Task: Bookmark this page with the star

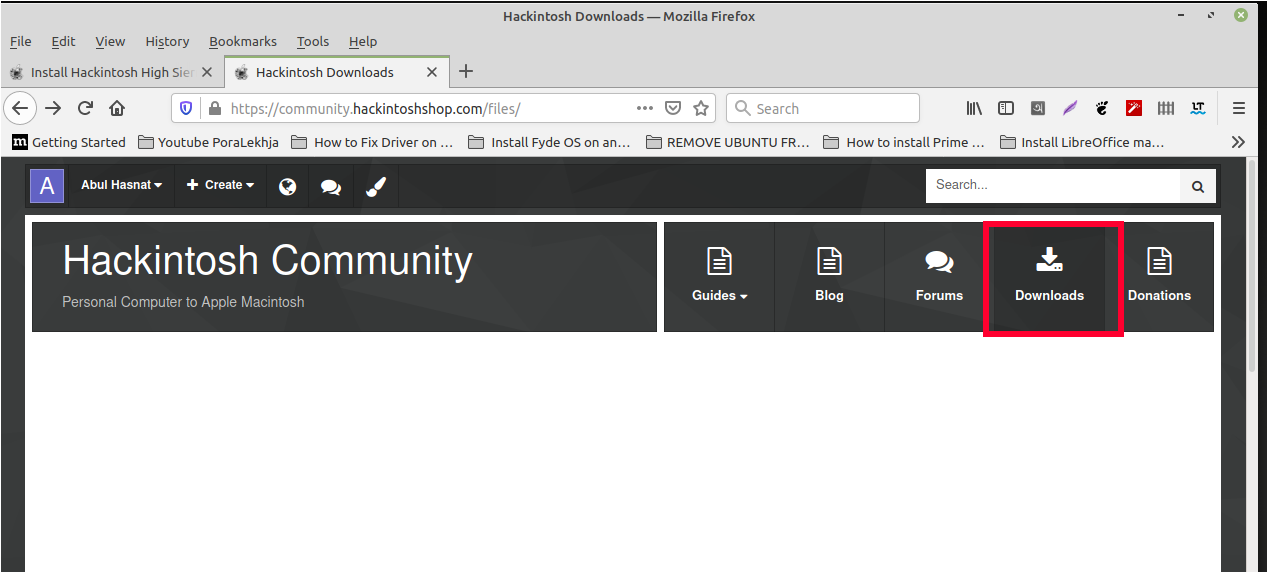Action: (x=701, y=108)
